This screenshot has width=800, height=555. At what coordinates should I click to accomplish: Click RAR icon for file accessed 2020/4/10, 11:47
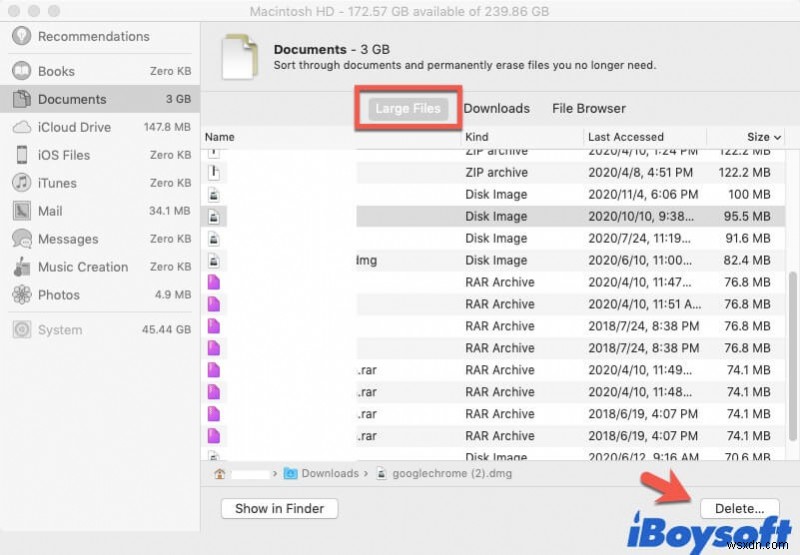[x=214, y=282]
